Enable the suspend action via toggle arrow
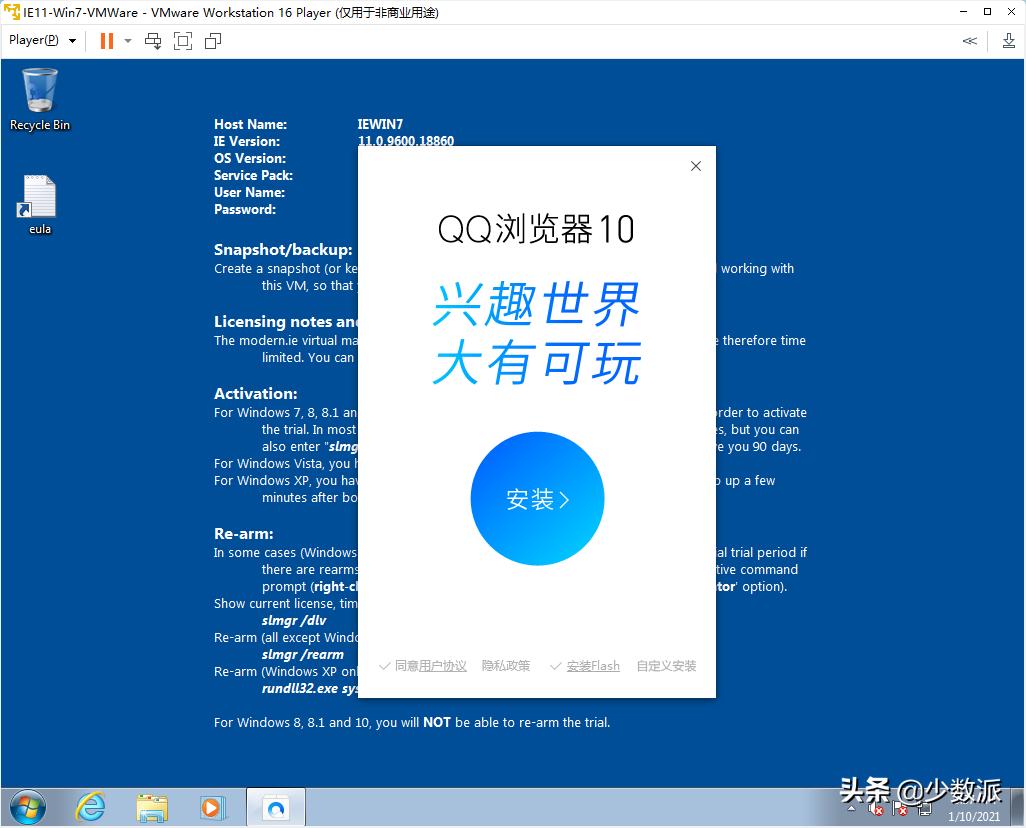1026x828 pixels. coord(126,41)
